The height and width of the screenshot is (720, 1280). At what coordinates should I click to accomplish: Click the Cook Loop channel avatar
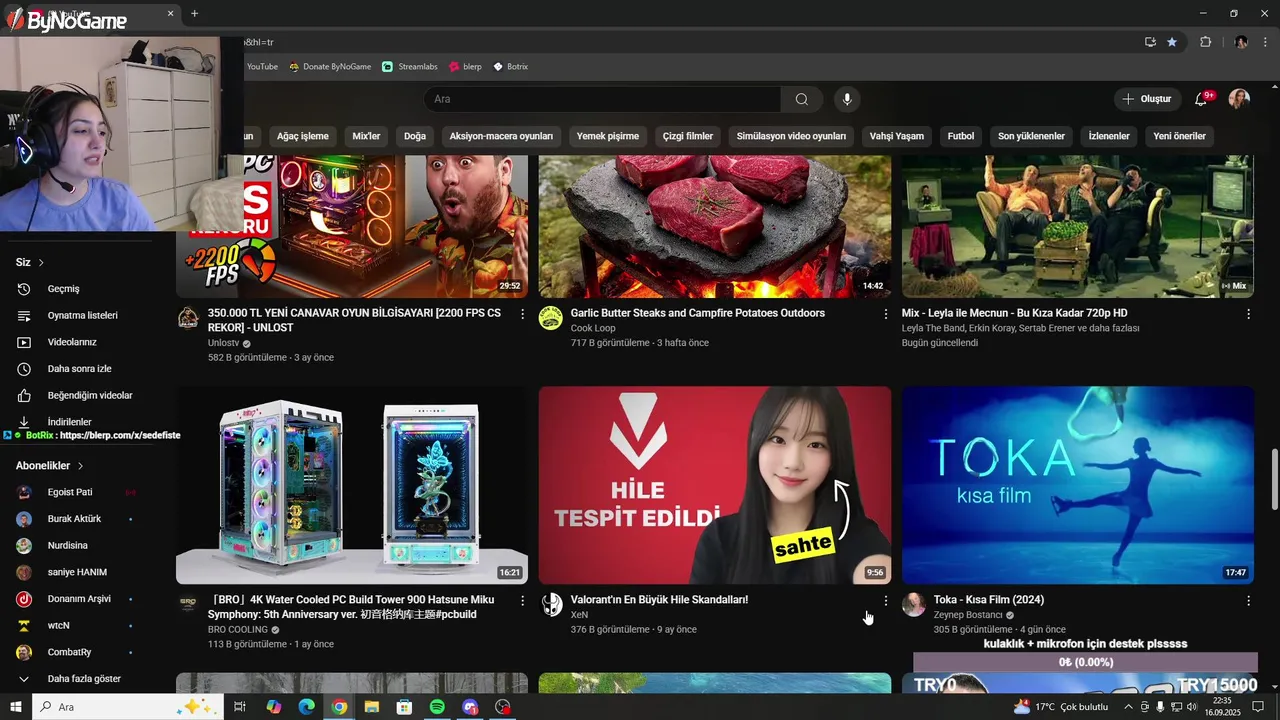click(551, 318)
